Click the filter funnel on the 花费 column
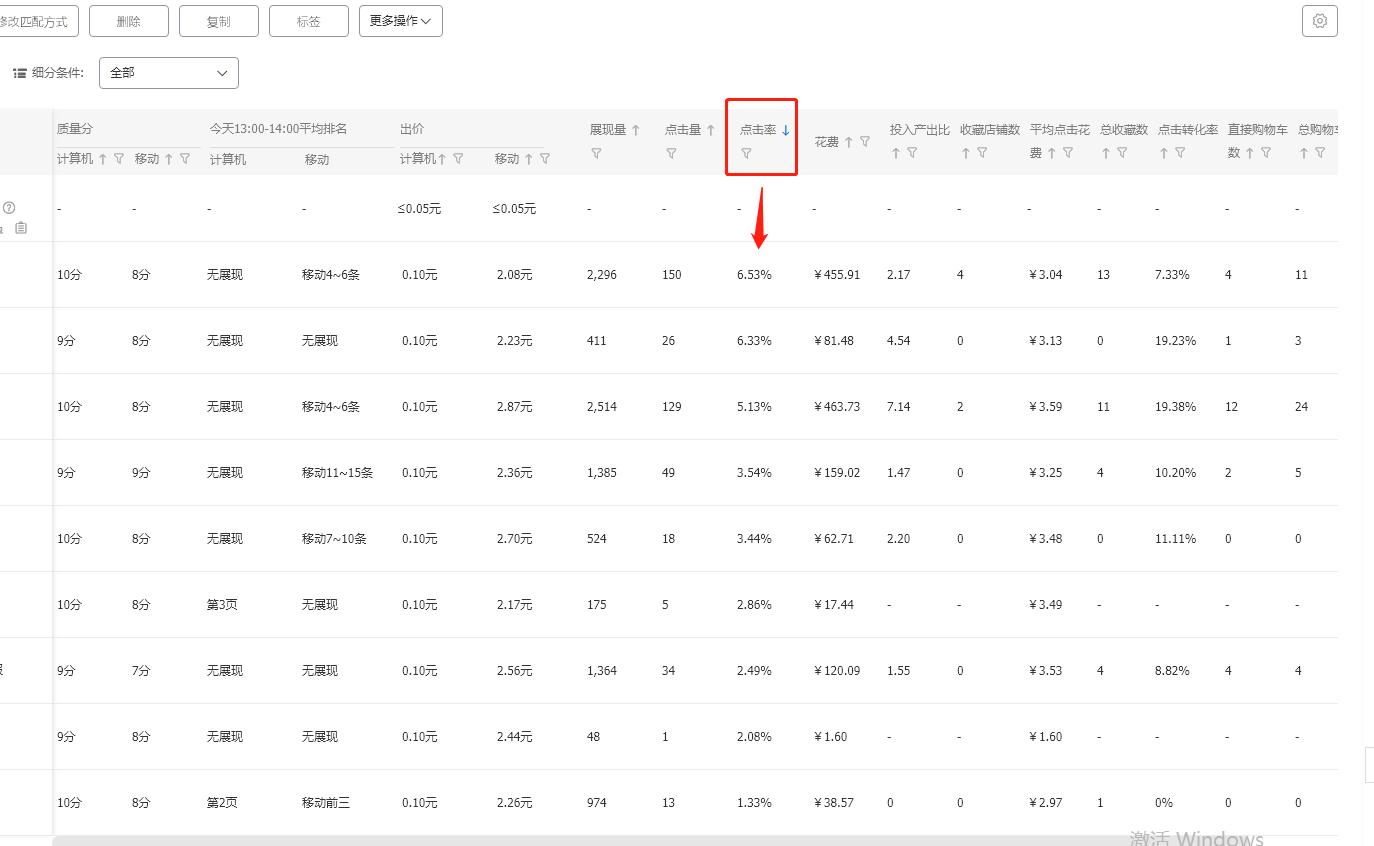Image resolution: width=1374 pixels, height=846 pixels. (x=864, y=142)
